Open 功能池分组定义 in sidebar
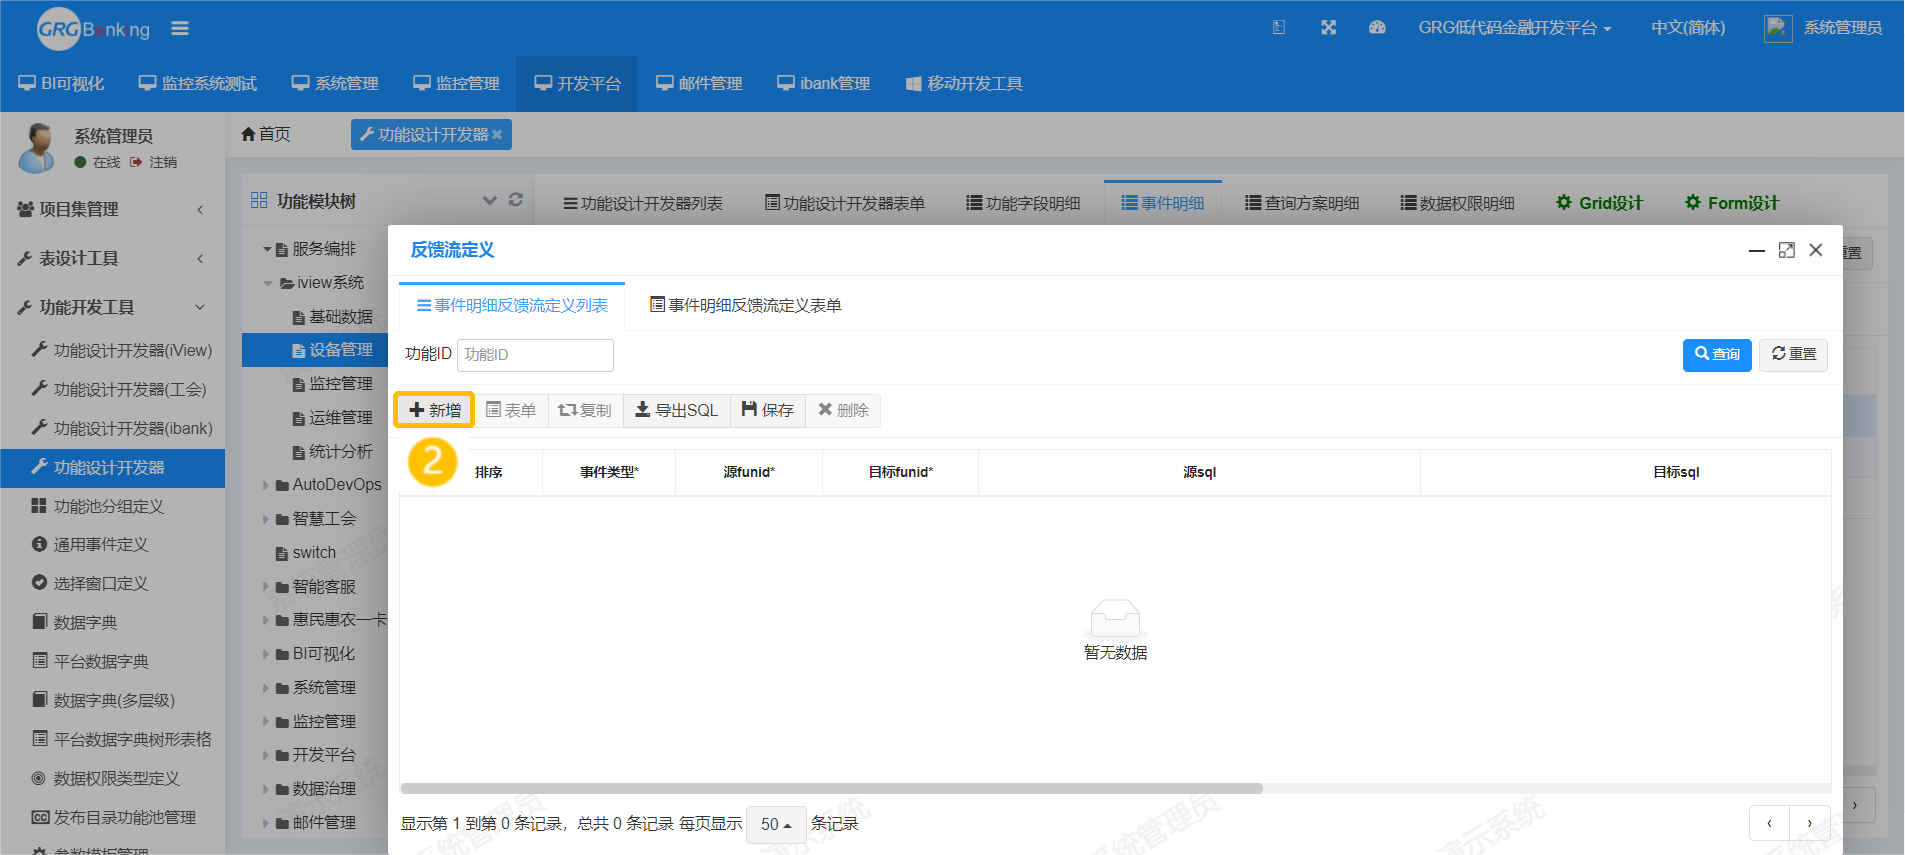The image size is (1905, 855). coord(98,506)
